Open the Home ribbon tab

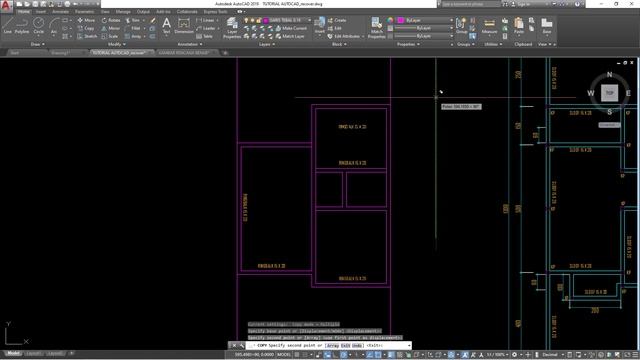click(x=24, y=12)
